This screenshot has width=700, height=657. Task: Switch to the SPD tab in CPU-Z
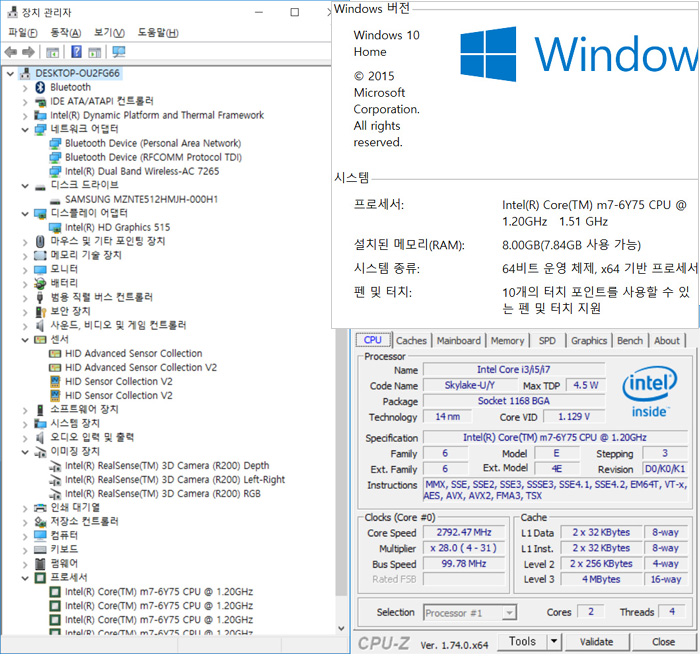point(547,341)
